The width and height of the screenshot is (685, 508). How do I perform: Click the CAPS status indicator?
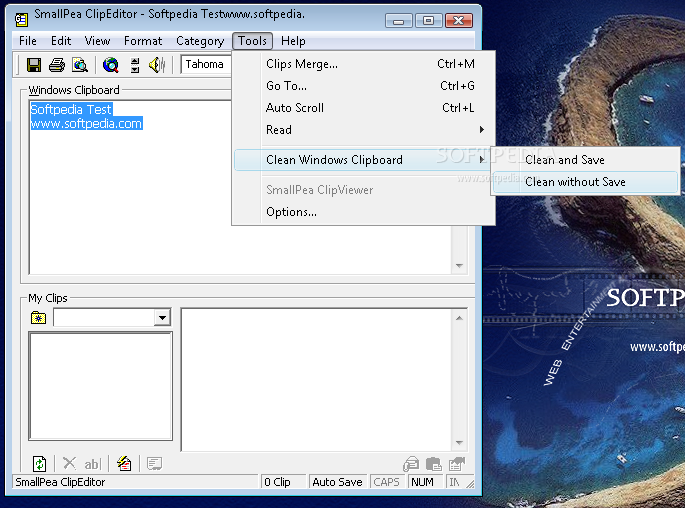pos(386,482)
